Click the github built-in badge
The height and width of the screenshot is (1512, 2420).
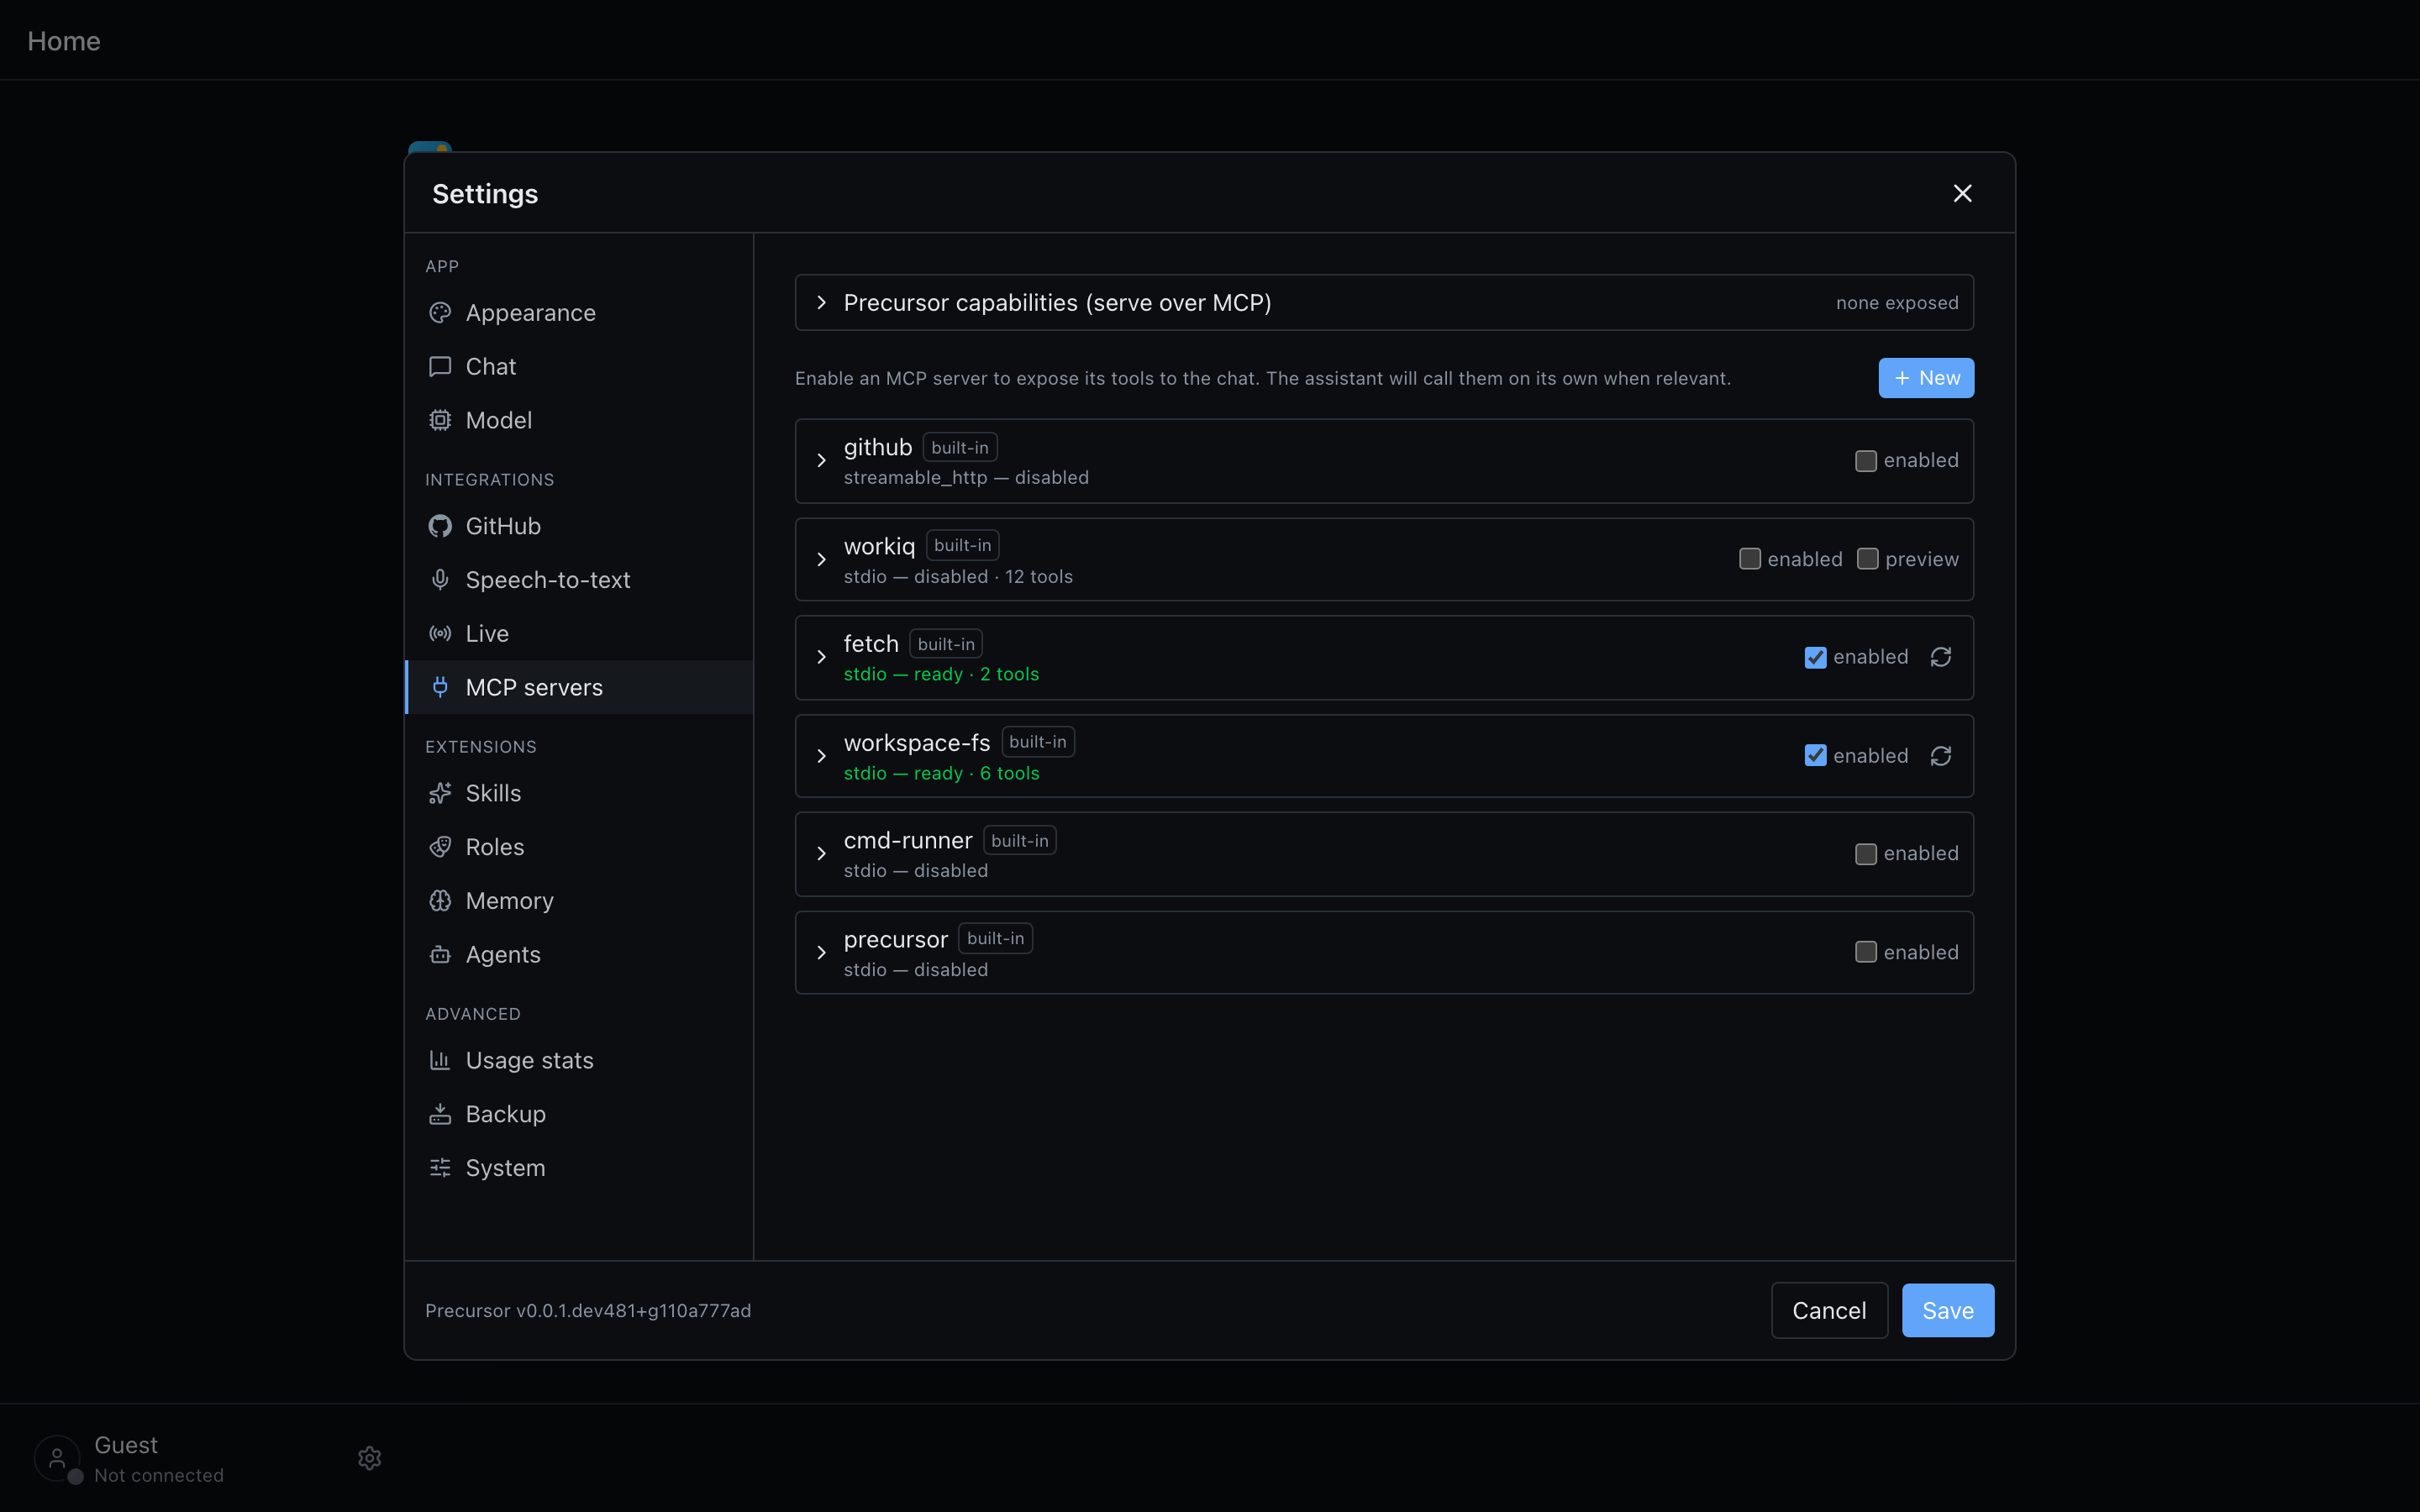click(960, 447)
